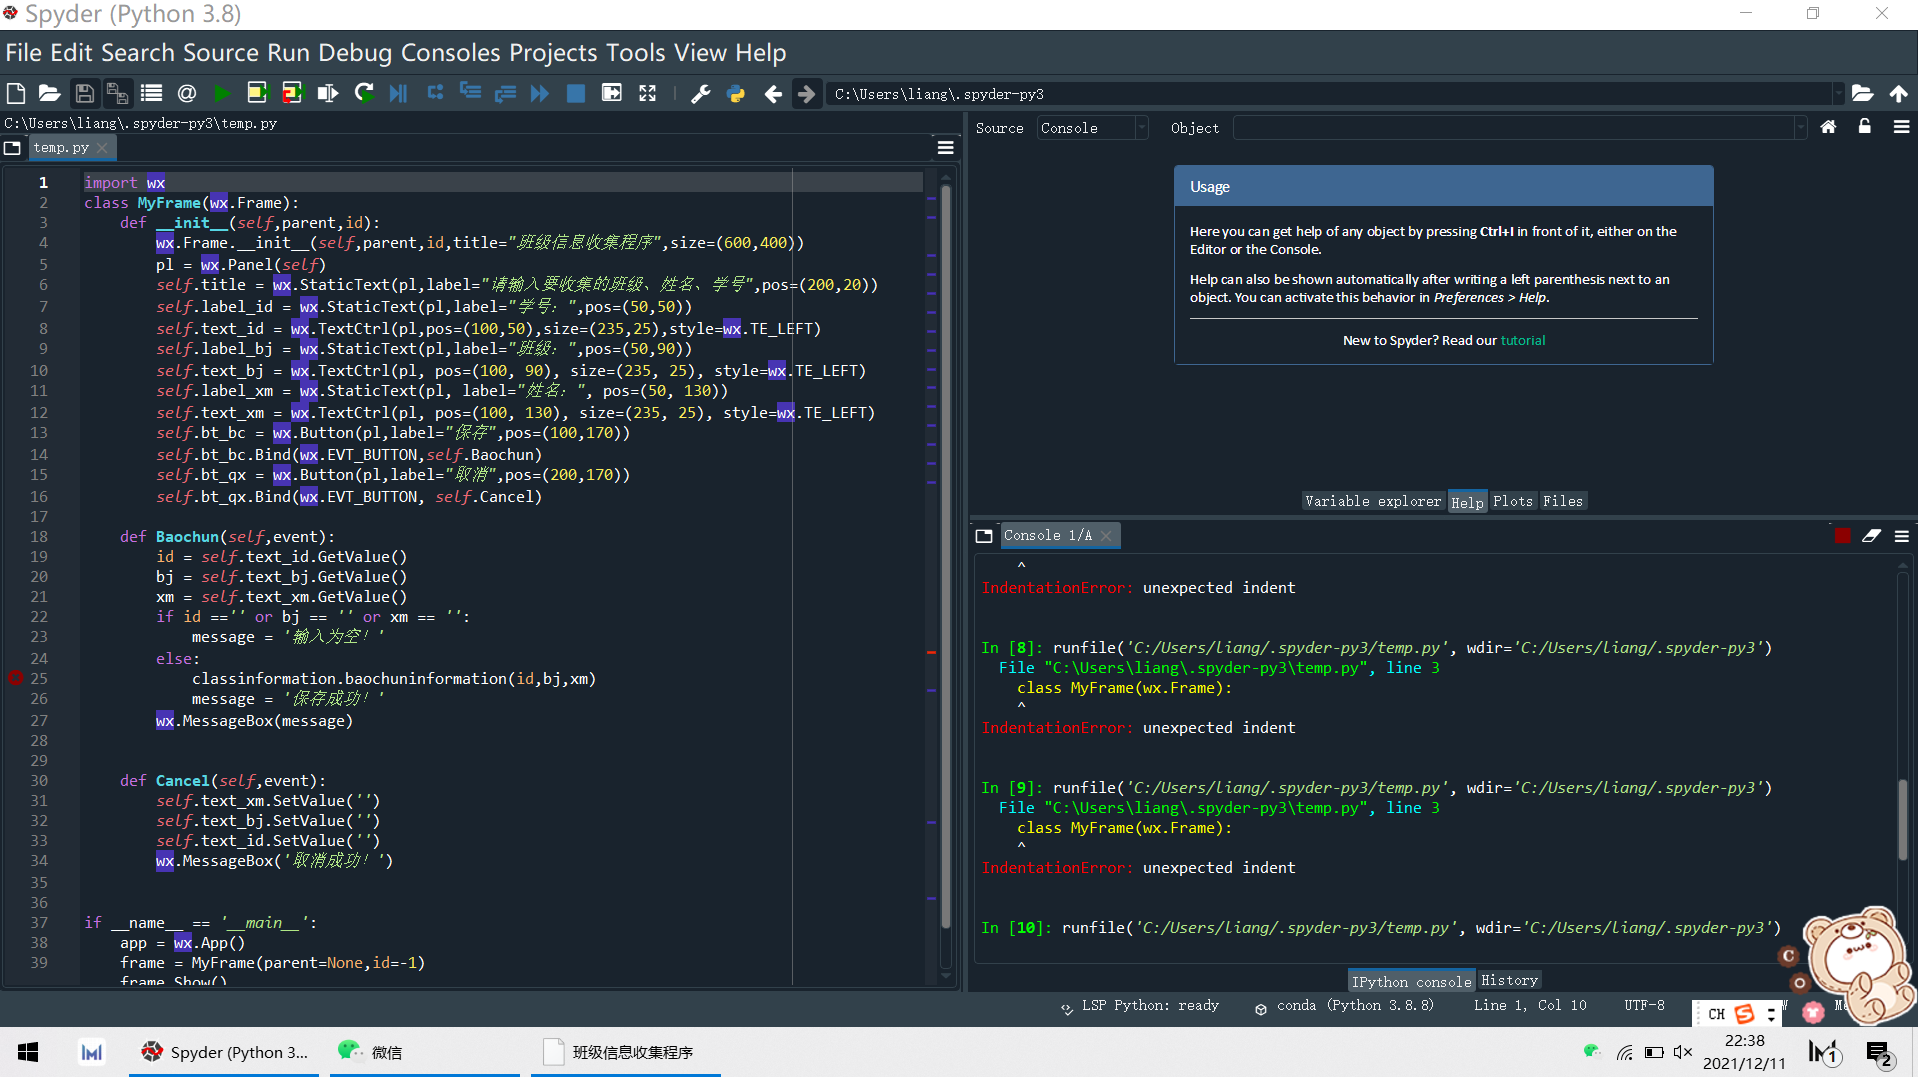The height and width of the screenshot is (1077, 1918).
Task: Clear console with the eraser icon
Action: pyautogui.click(x=1871, y=536)
